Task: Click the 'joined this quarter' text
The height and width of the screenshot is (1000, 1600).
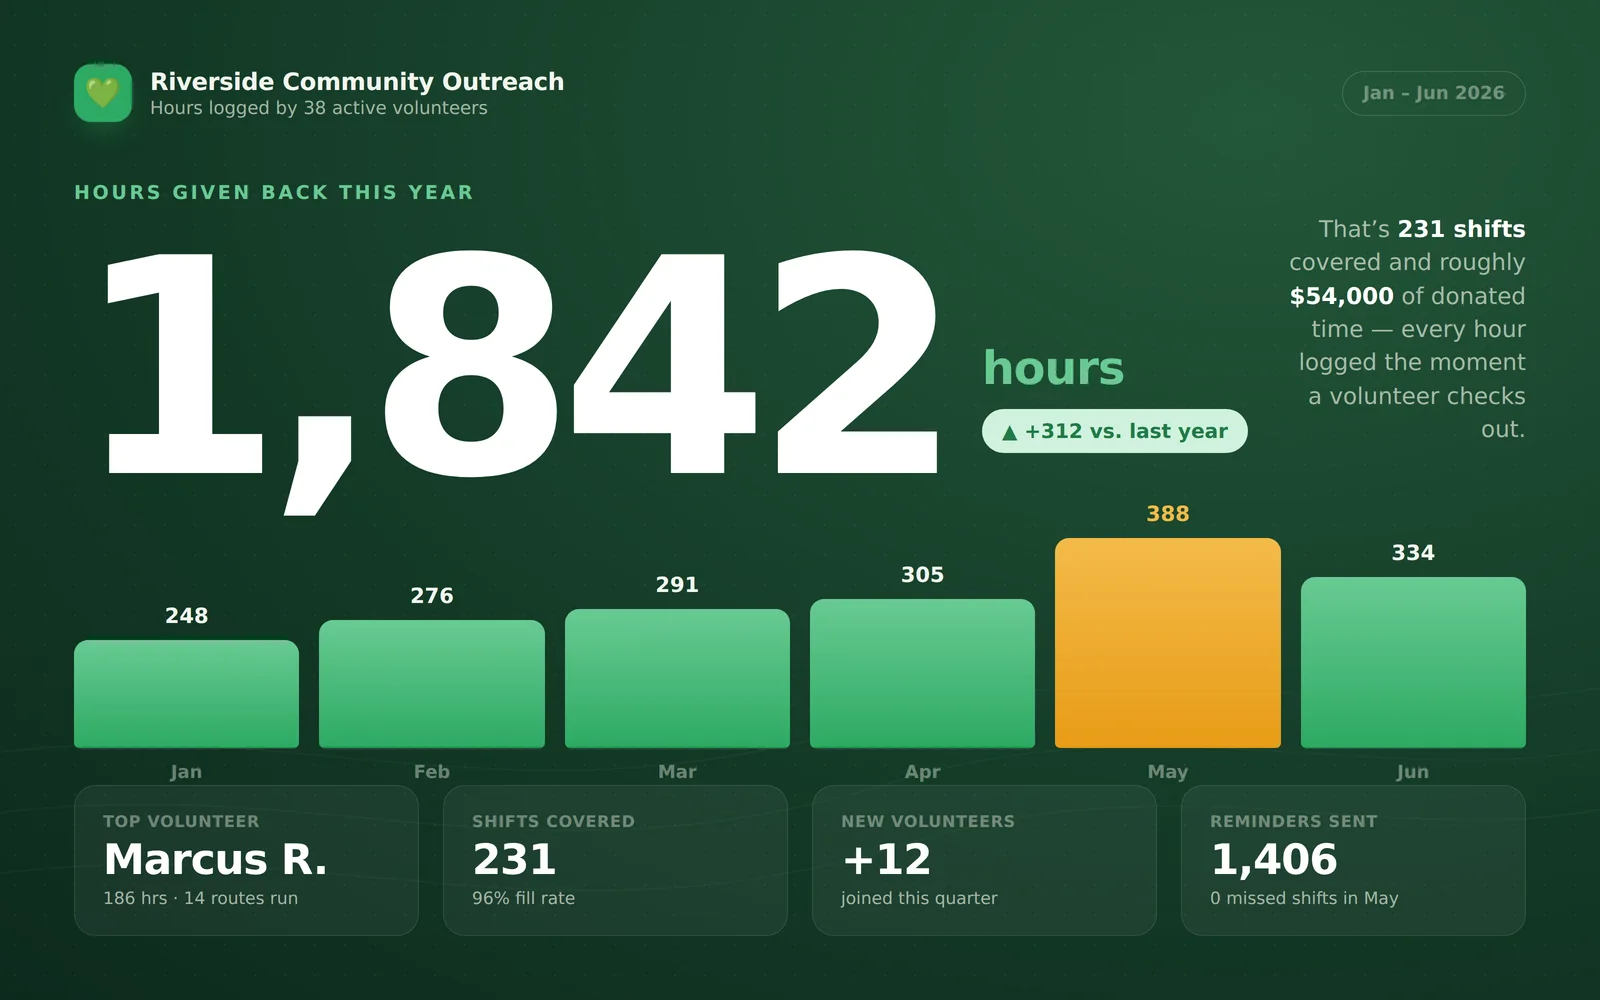Action: point(919,898)
